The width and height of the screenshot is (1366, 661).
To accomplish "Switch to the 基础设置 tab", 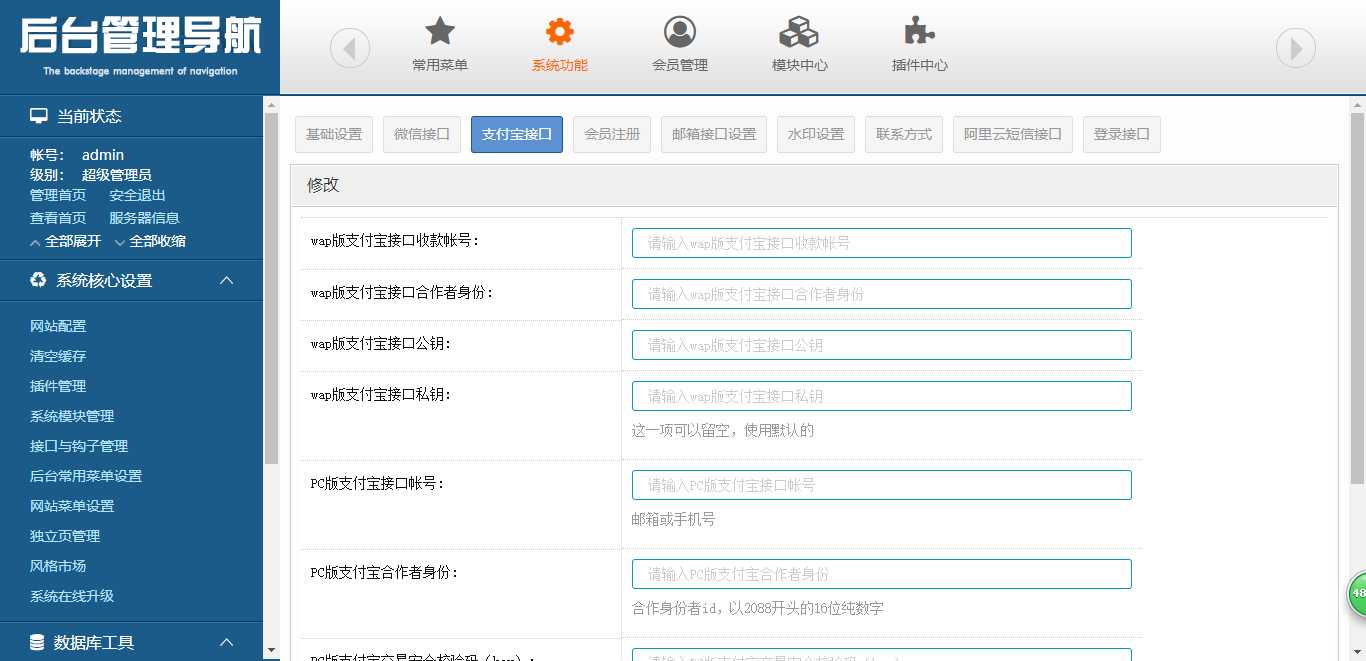I will [x=334, y=134].
